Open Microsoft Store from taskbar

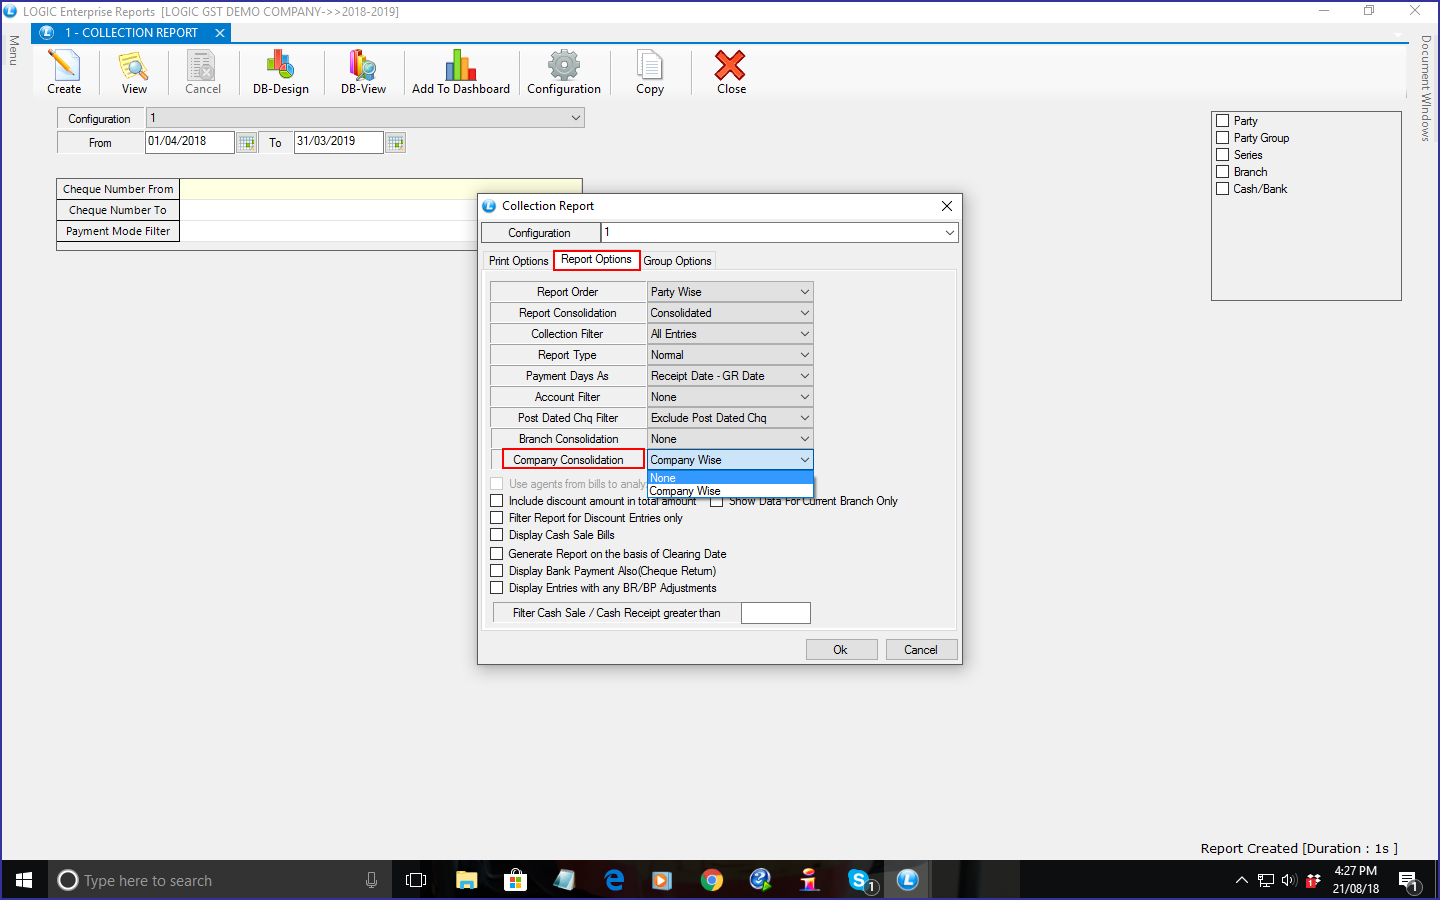click(516, 880)
